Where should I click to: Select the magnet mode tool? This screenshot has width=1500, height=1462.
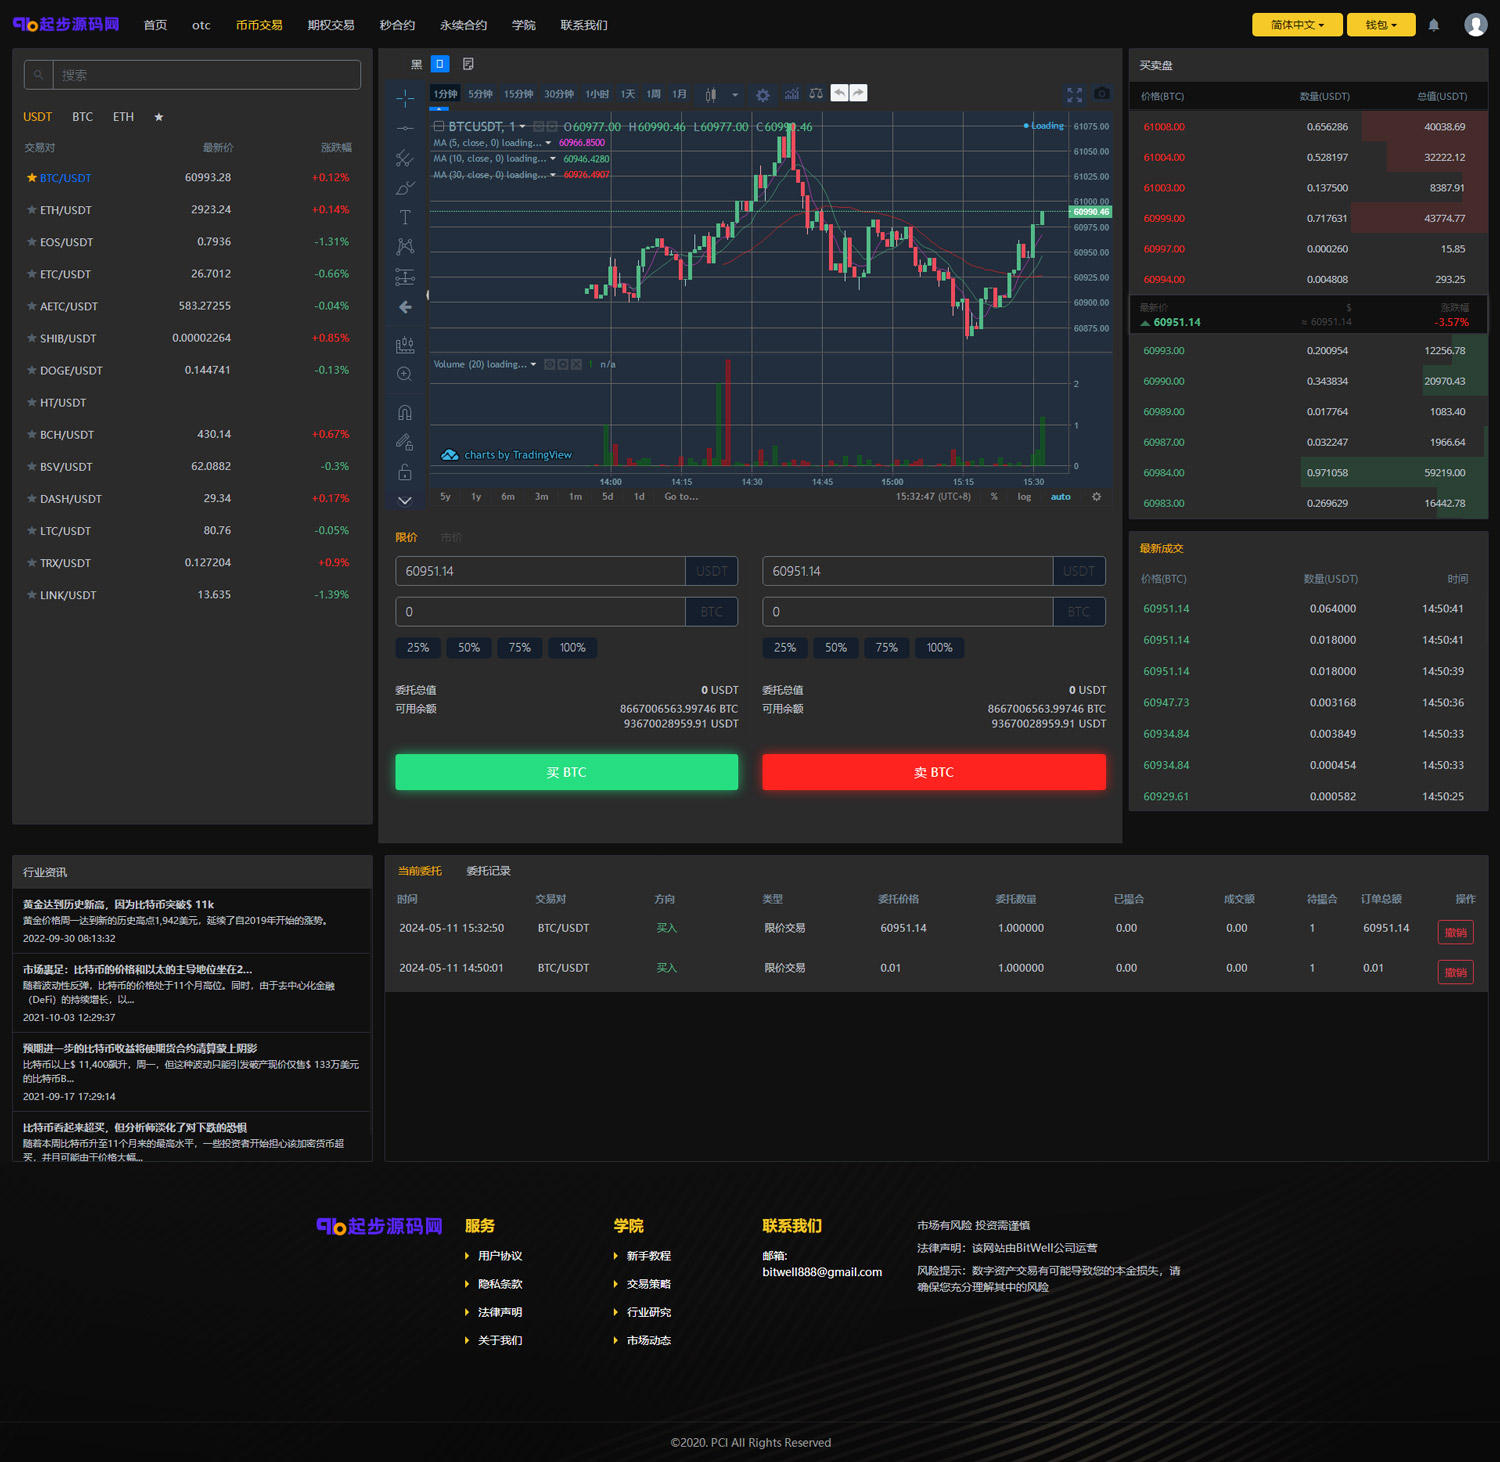(405, 412)
